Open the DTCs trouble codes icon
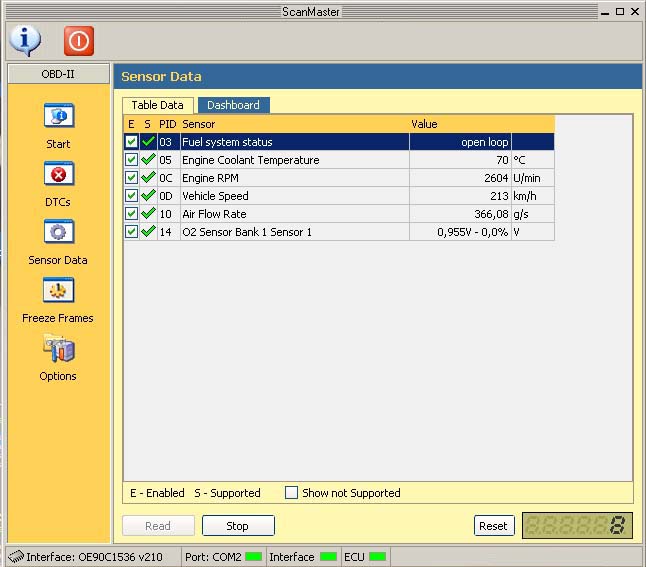The image size is (646, 567). pyautogui.click(x=59, y=174)
